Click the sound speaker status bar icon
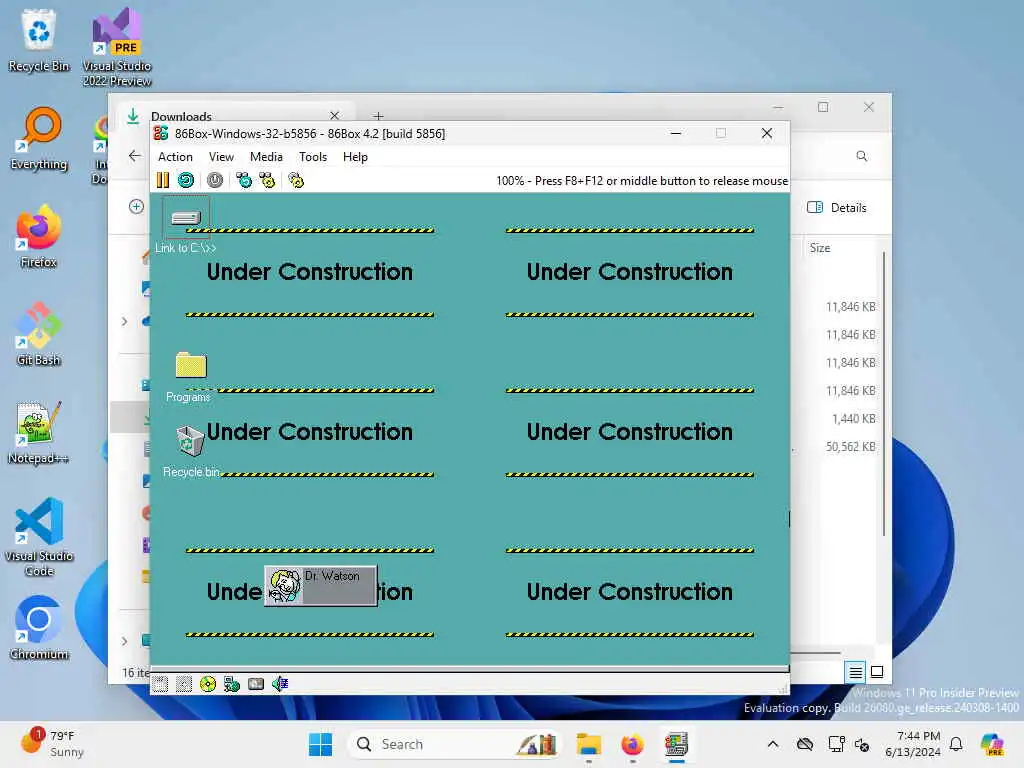Viewport: 1024px width, 768px height. [x=280, y=684]
